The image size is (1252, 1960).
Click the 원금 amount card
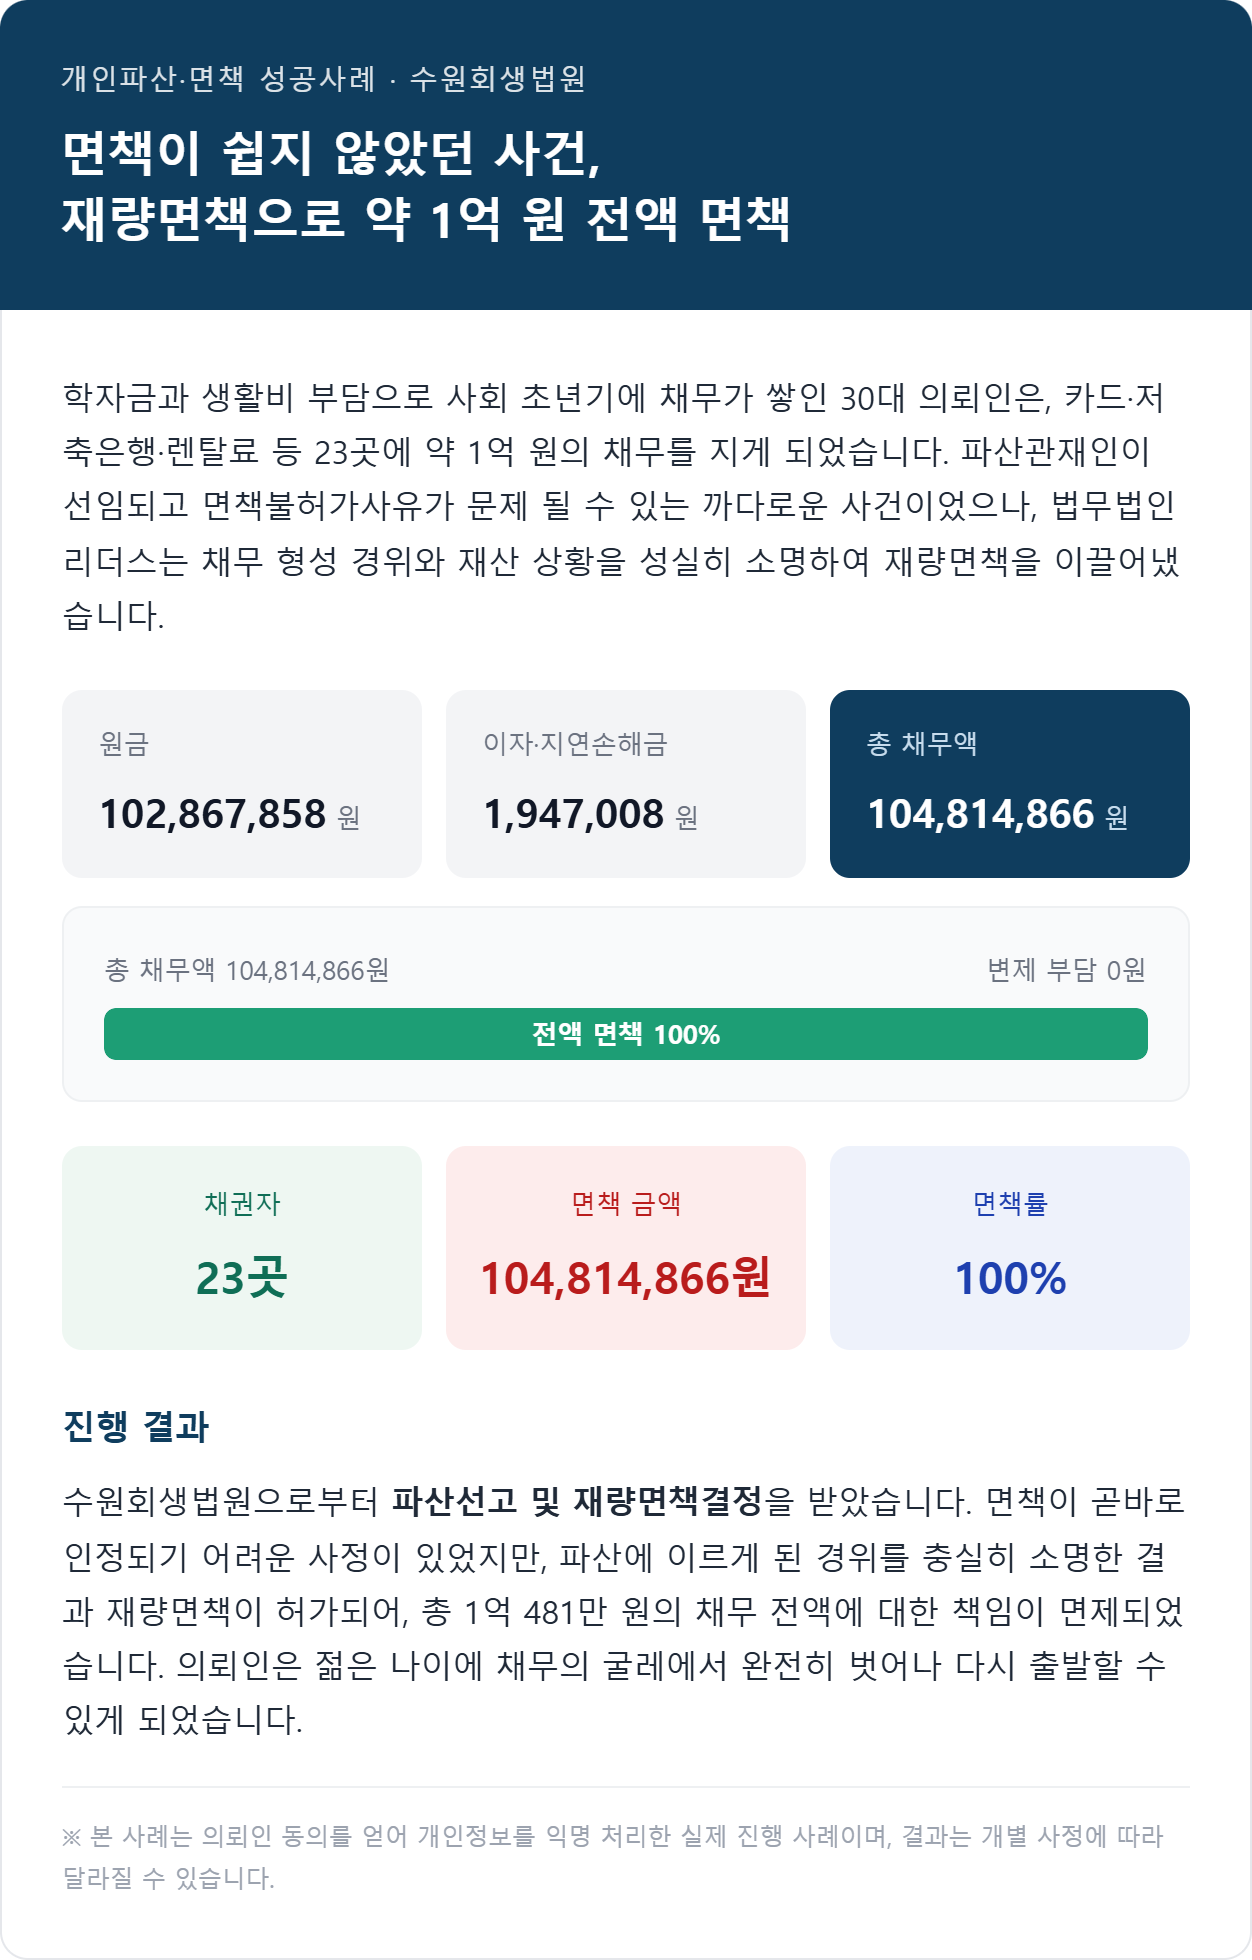click(242, 784)
